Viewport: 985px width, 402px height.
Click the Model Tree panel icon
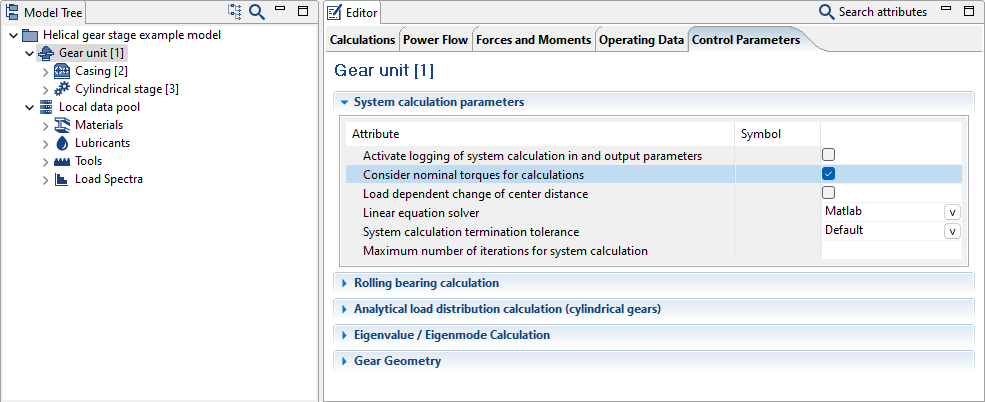(12, 12)
